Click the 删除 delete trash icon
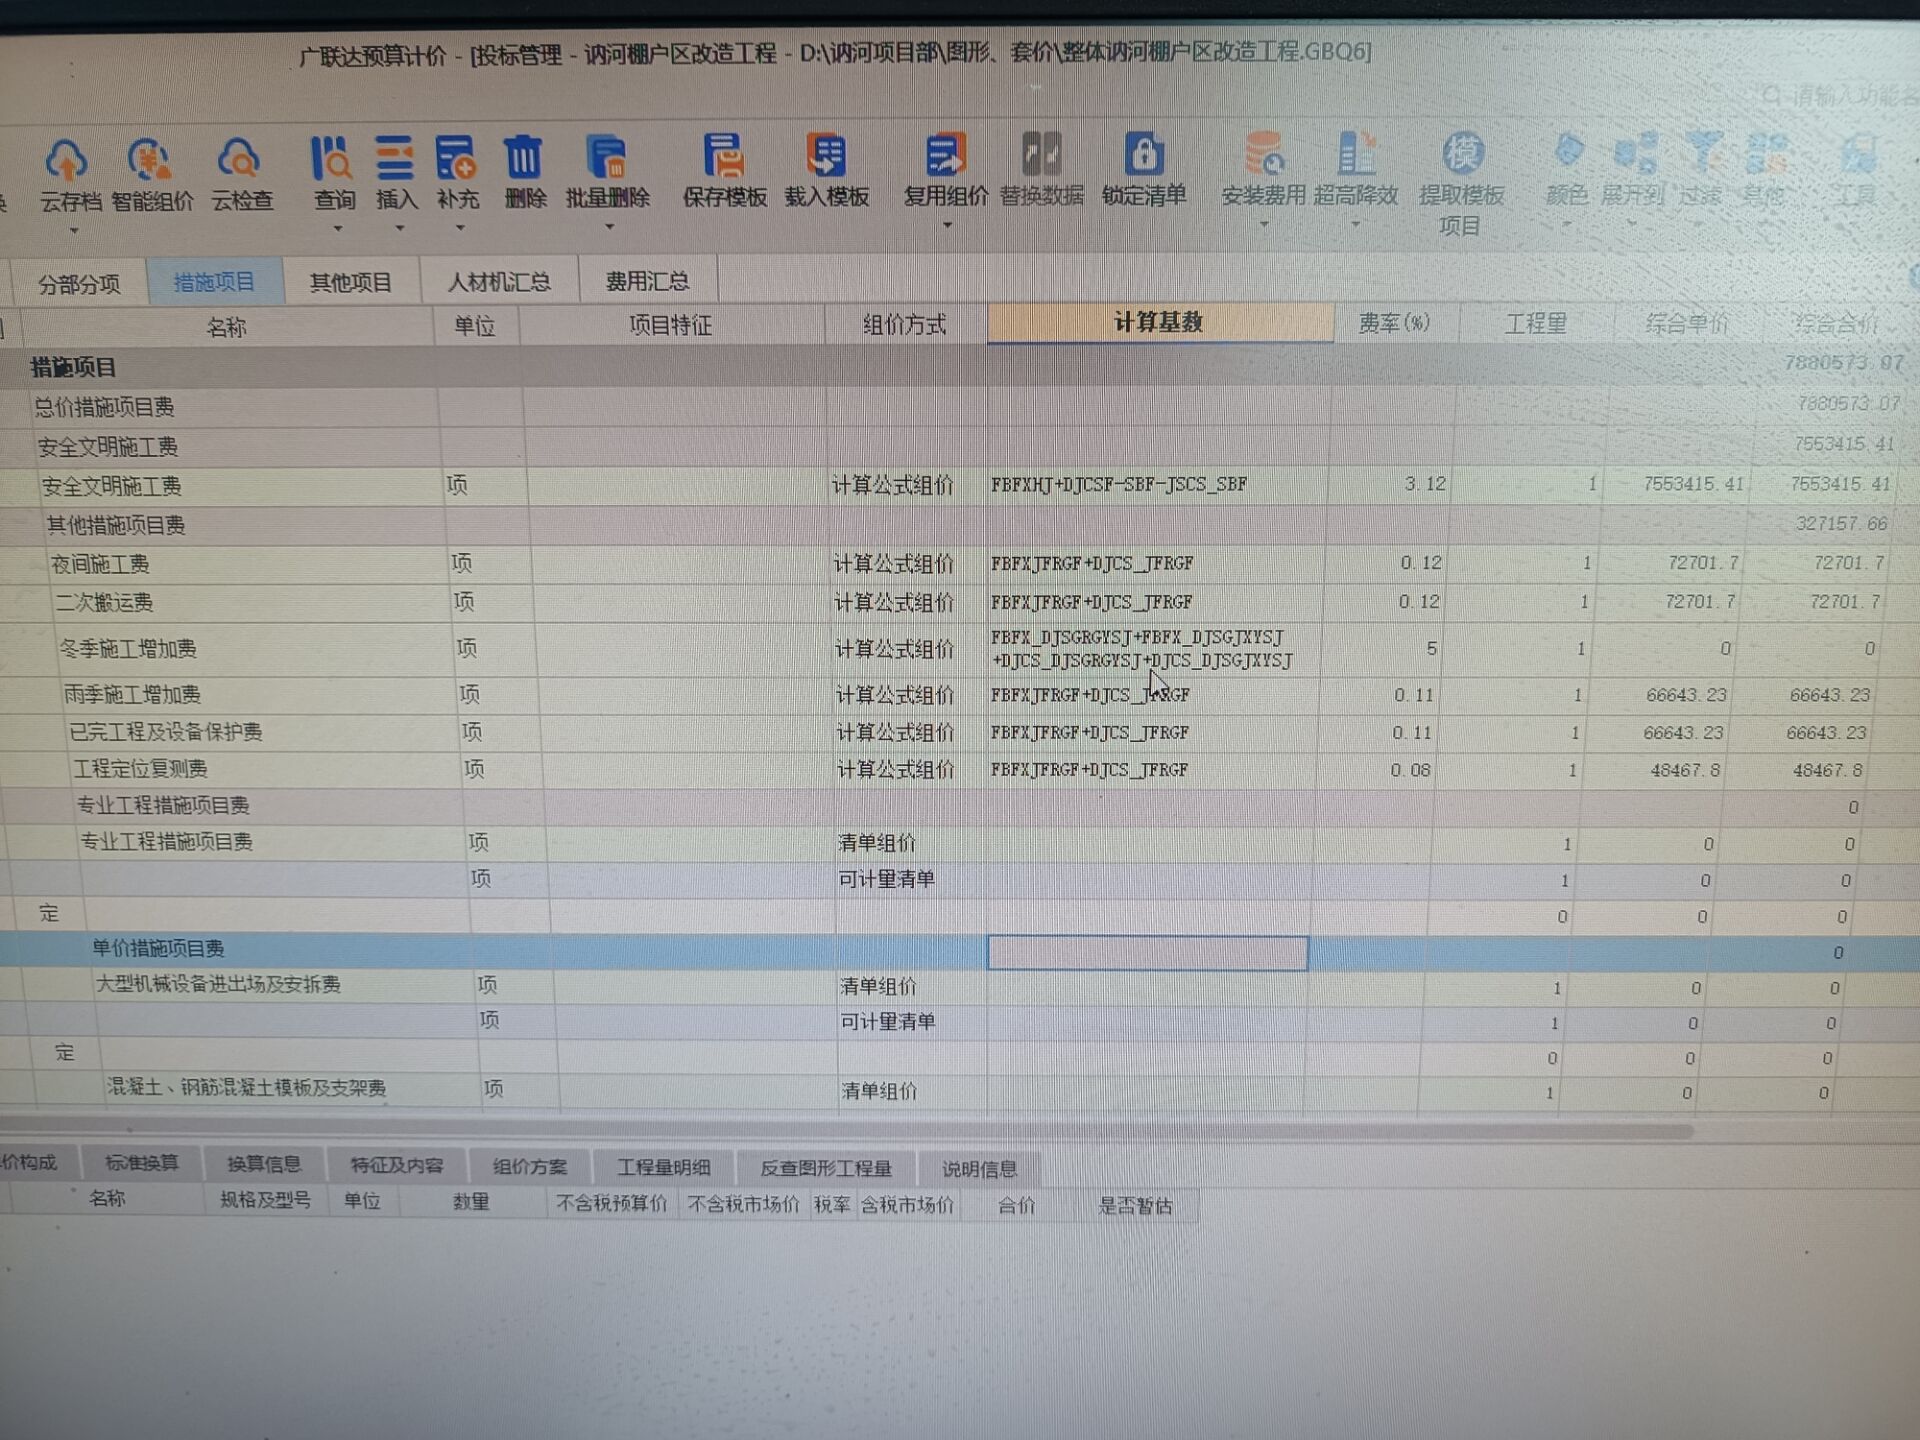The image size is (1920, 1440). [x=523, y=158]
